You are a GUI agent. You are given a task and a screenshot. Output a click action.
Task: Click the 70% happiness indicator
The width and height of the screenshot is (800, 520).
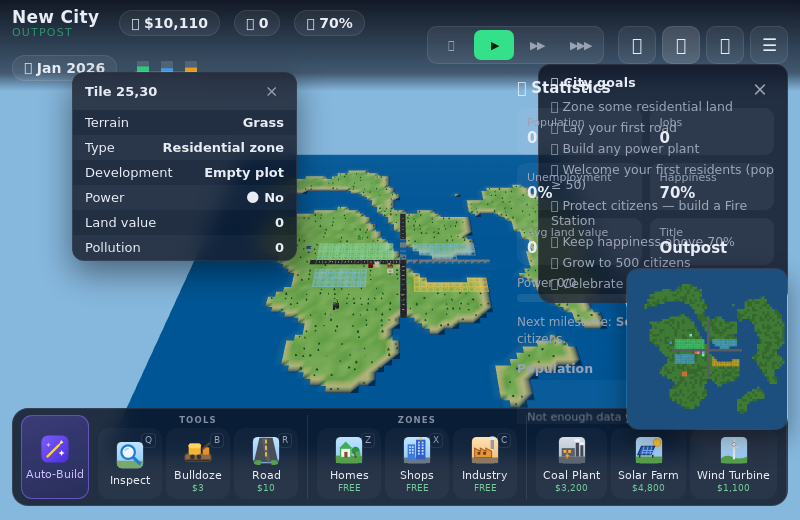[329, 23]
